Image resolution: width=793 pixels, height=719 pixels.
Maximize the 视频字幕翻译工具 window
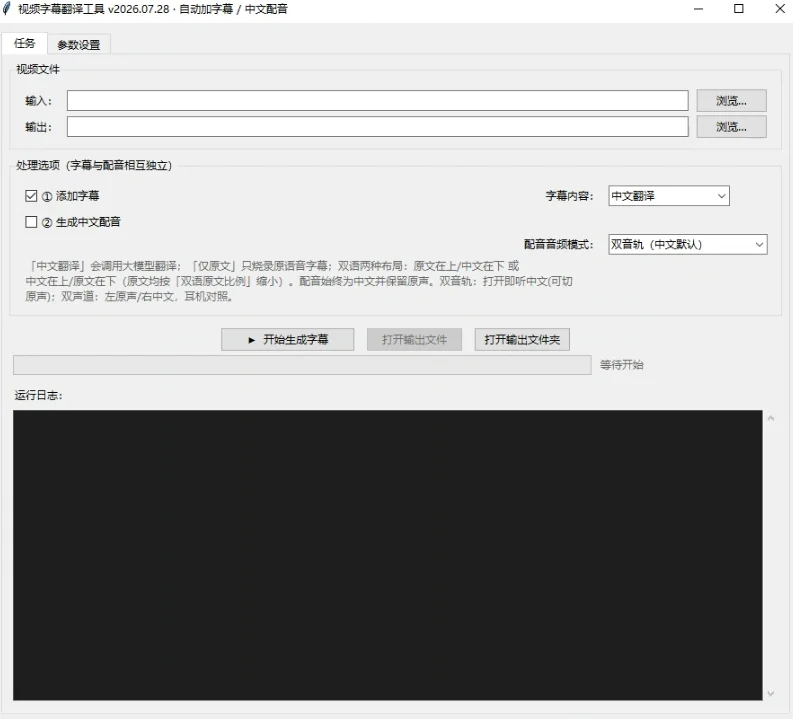[738, 9]
